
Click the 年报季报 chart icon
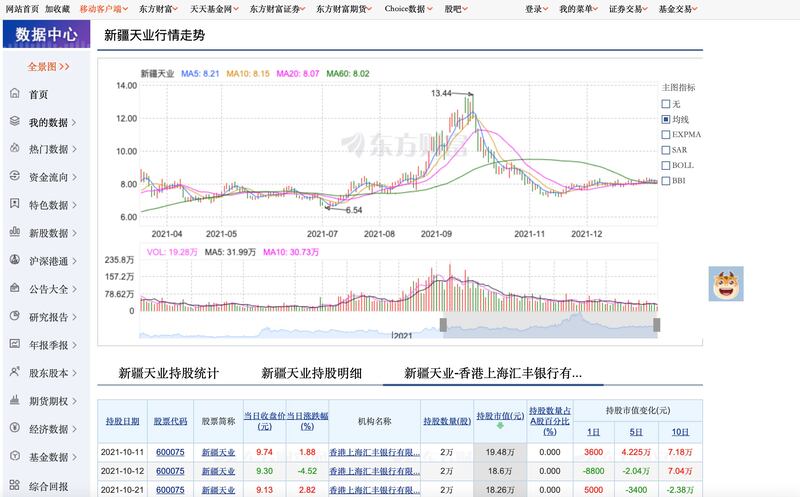15,344
